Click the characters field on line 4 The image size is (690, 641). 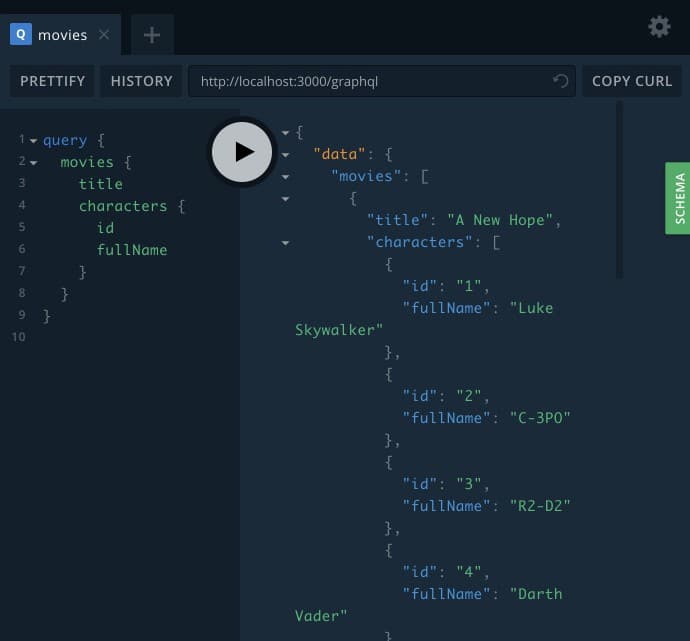123,206
